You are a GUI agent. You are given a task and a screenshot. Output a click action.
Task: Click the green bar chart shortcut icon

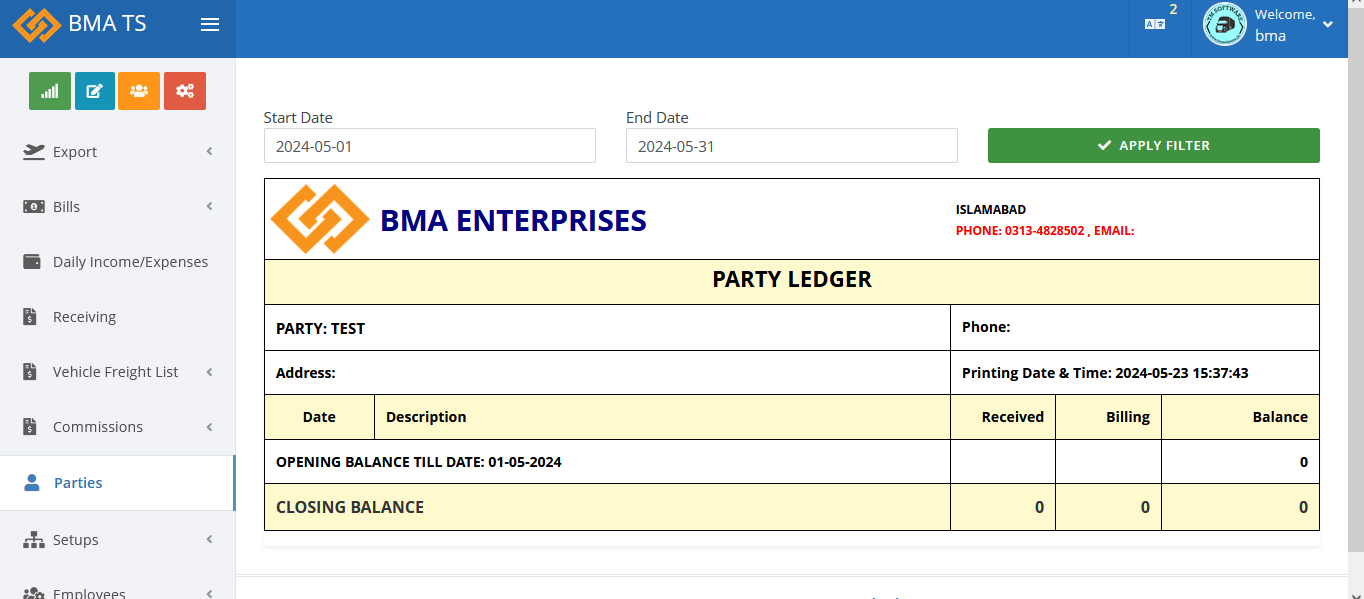pos(50,91)
